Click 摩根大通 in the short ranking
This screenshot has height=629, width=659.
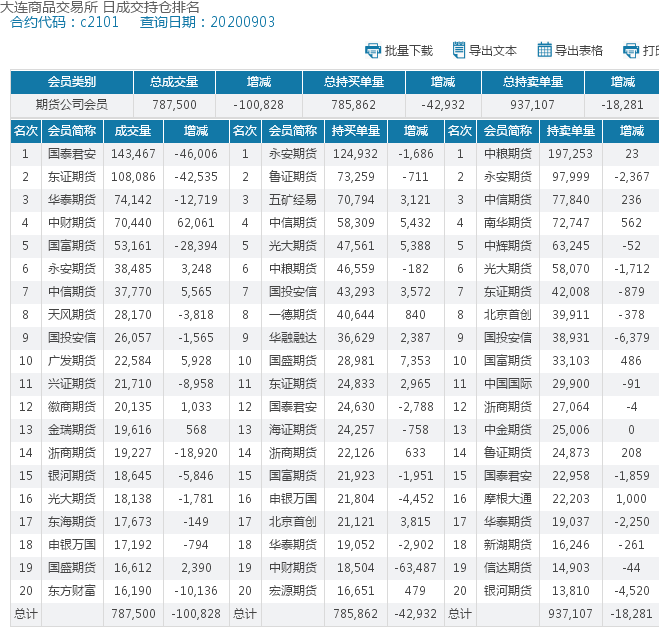tap(508, 498)
